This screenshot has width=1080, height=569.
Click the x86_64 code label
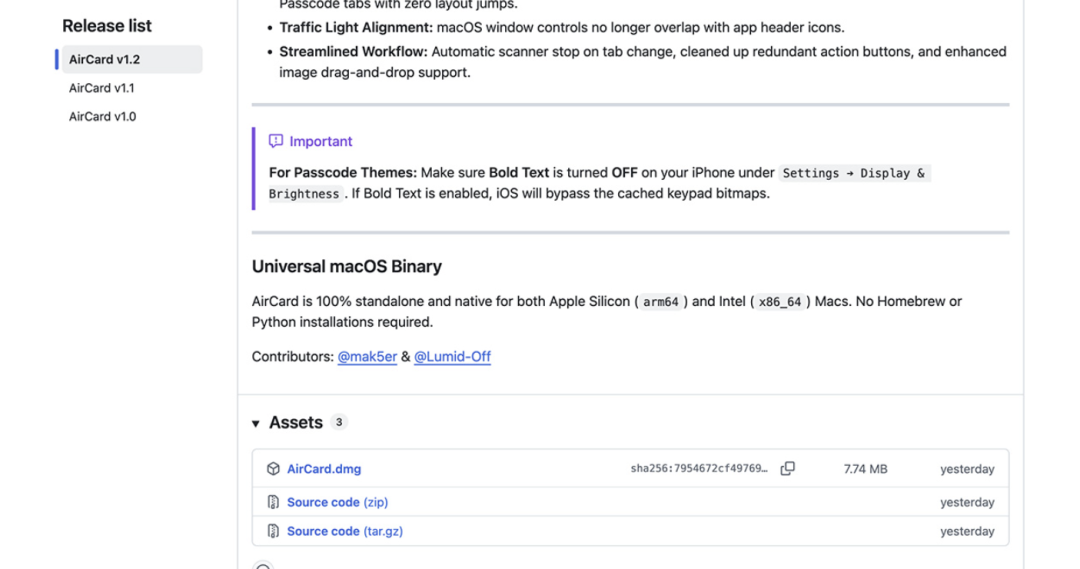[x=780, y=302]
